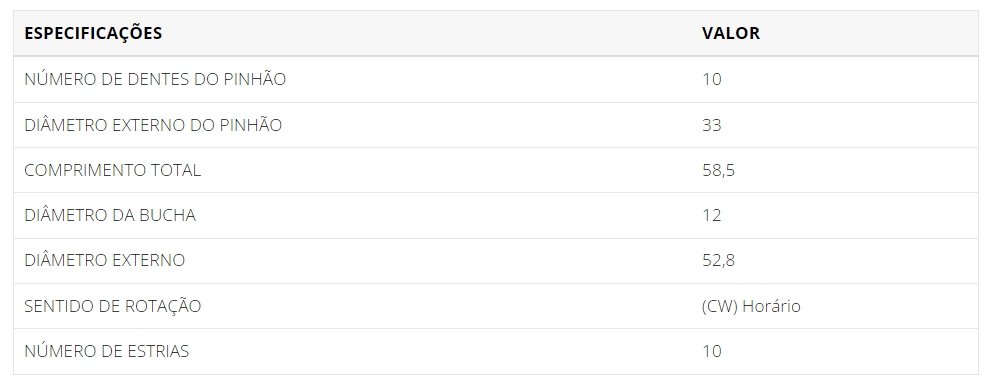The height and width of the screenshot is (392, 989).
Task: Click the word ROTAÇÃO in the table
Action: [x=163, y=306]
